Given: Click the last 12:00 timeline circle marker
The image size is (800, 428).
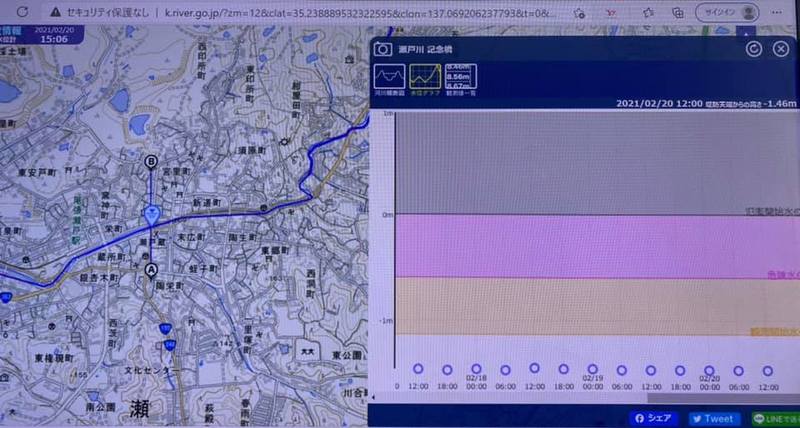Looking at the screenshot, I should [767, 369].
